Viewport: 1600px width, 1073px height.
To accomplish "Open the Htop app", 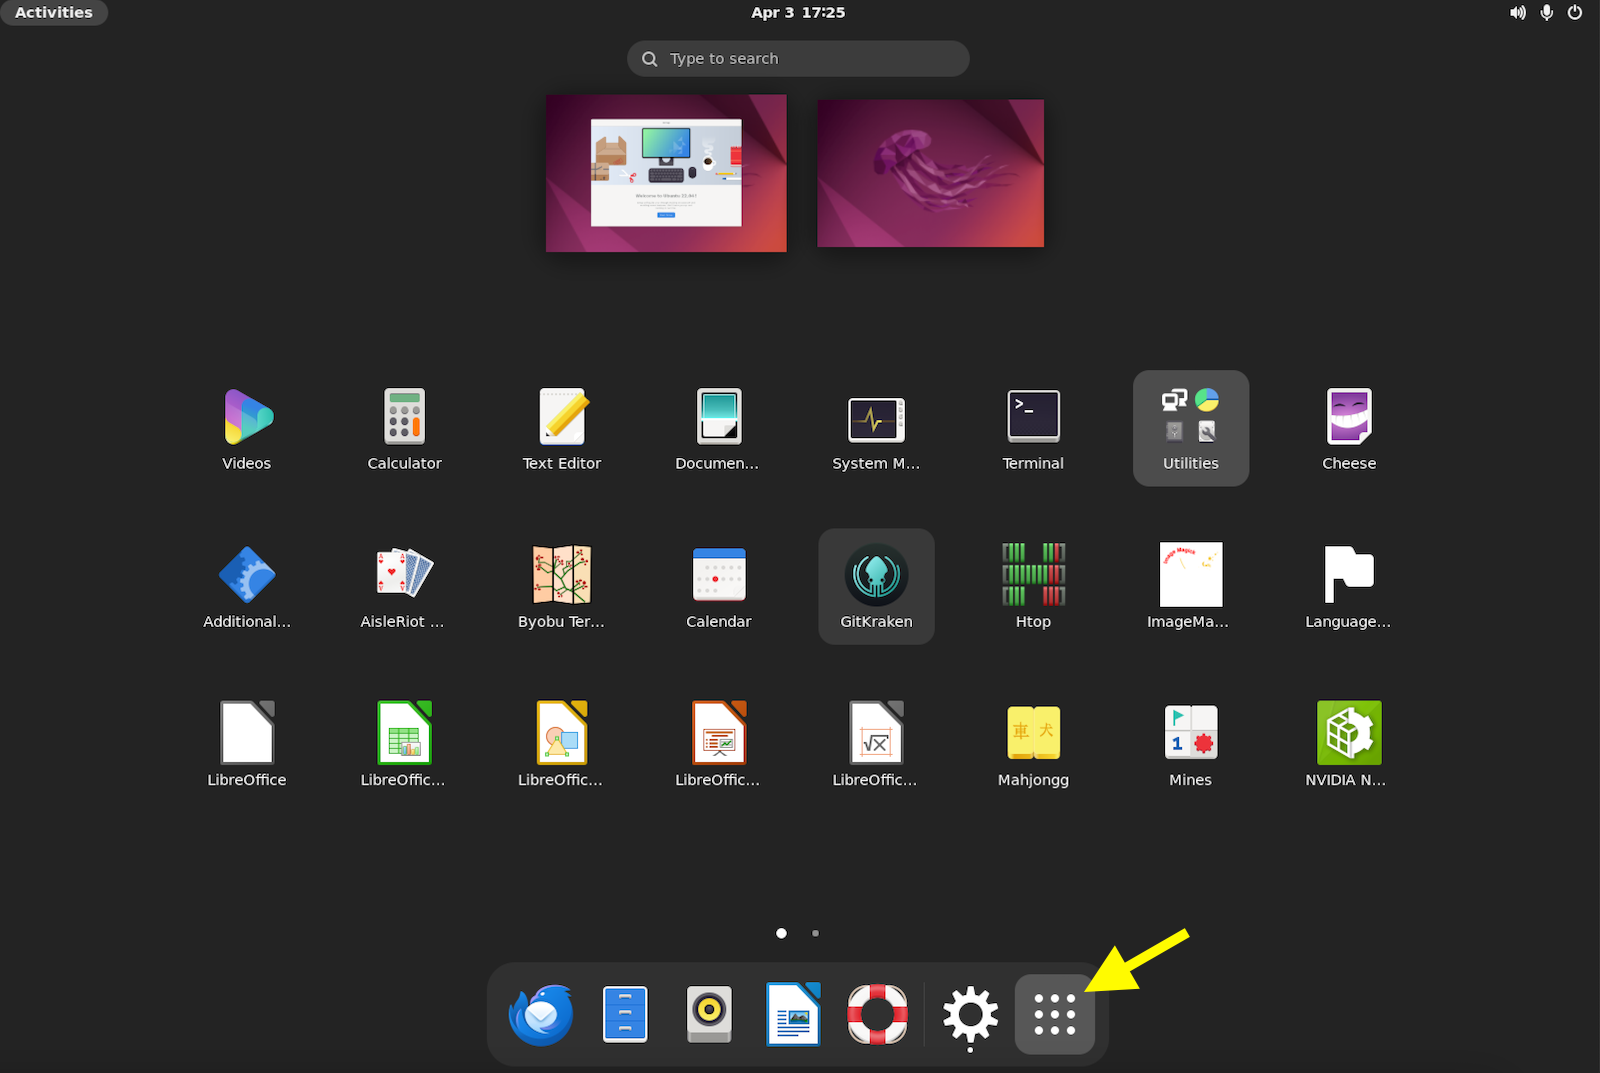I will click(1033, 586).
